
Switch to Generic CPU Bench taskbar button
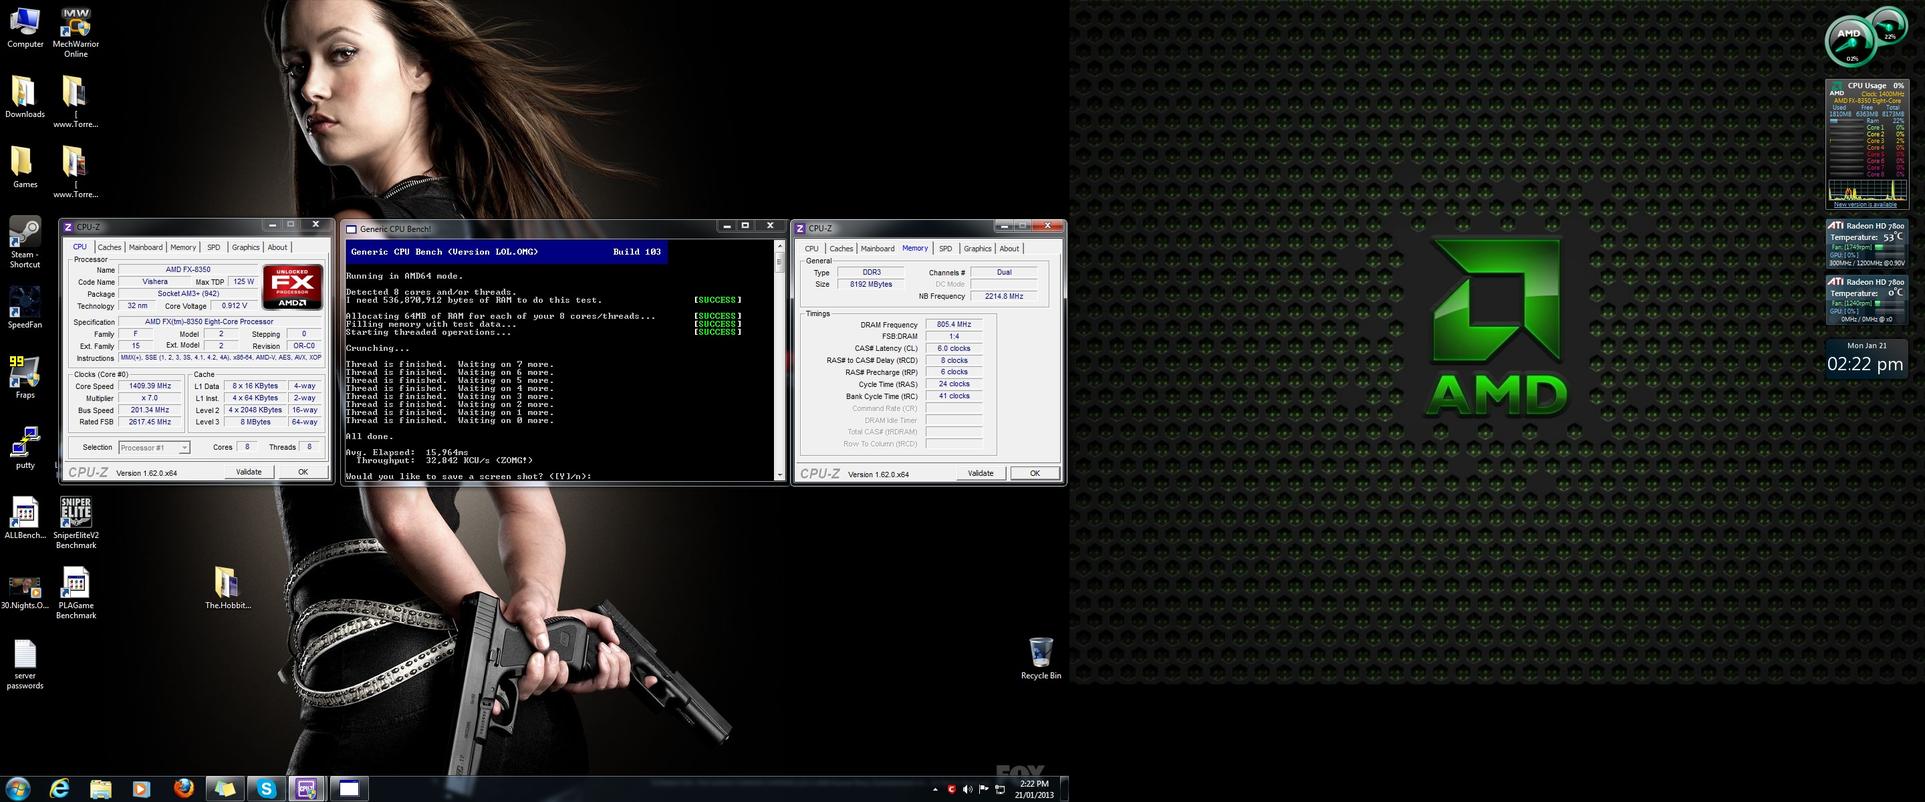pos(348,789)
